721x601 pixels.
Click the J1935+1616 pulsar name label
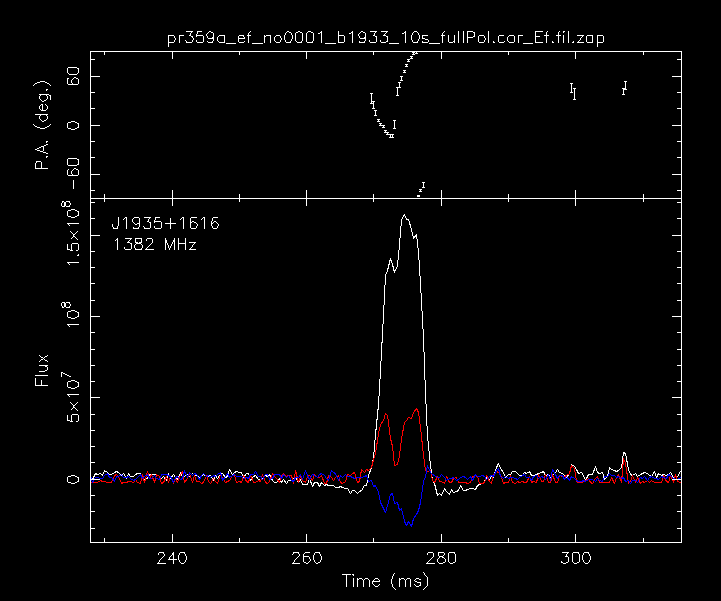click(x=165, y=224)
